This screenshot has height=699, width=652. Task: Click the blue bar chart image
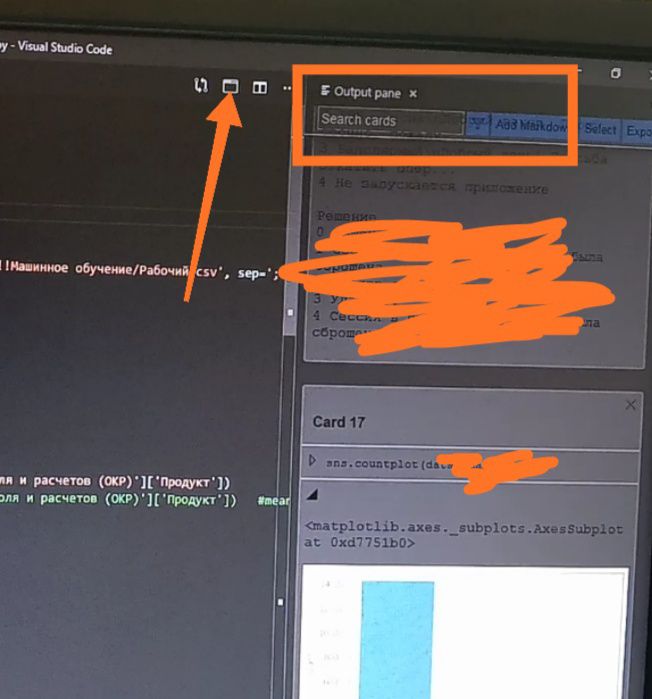(x=465, y=632)
